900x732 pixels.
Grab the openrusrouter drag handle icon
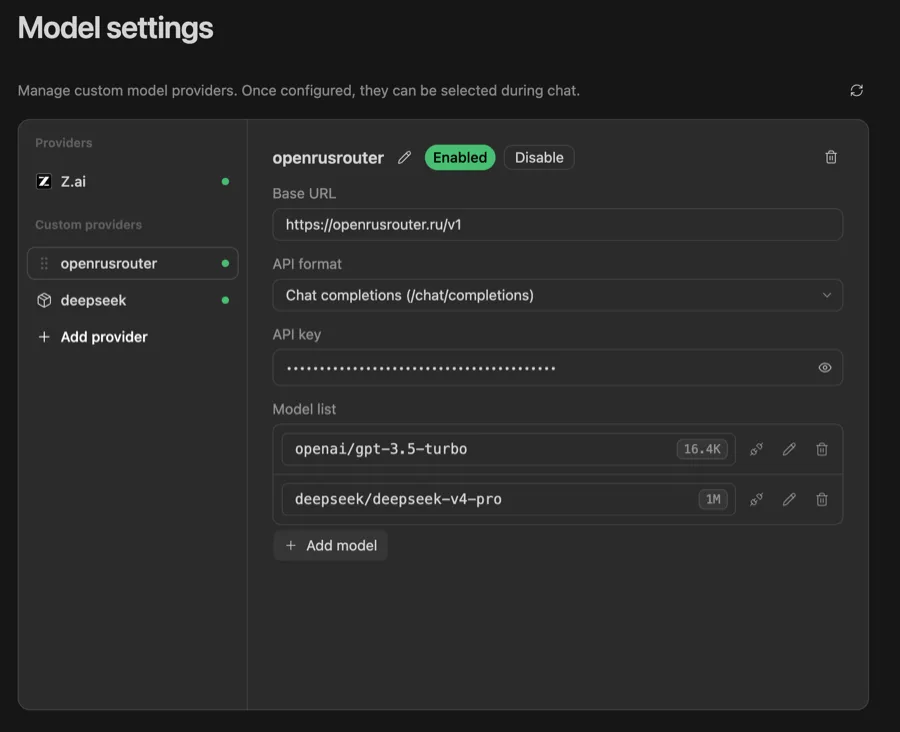(44, 264)
